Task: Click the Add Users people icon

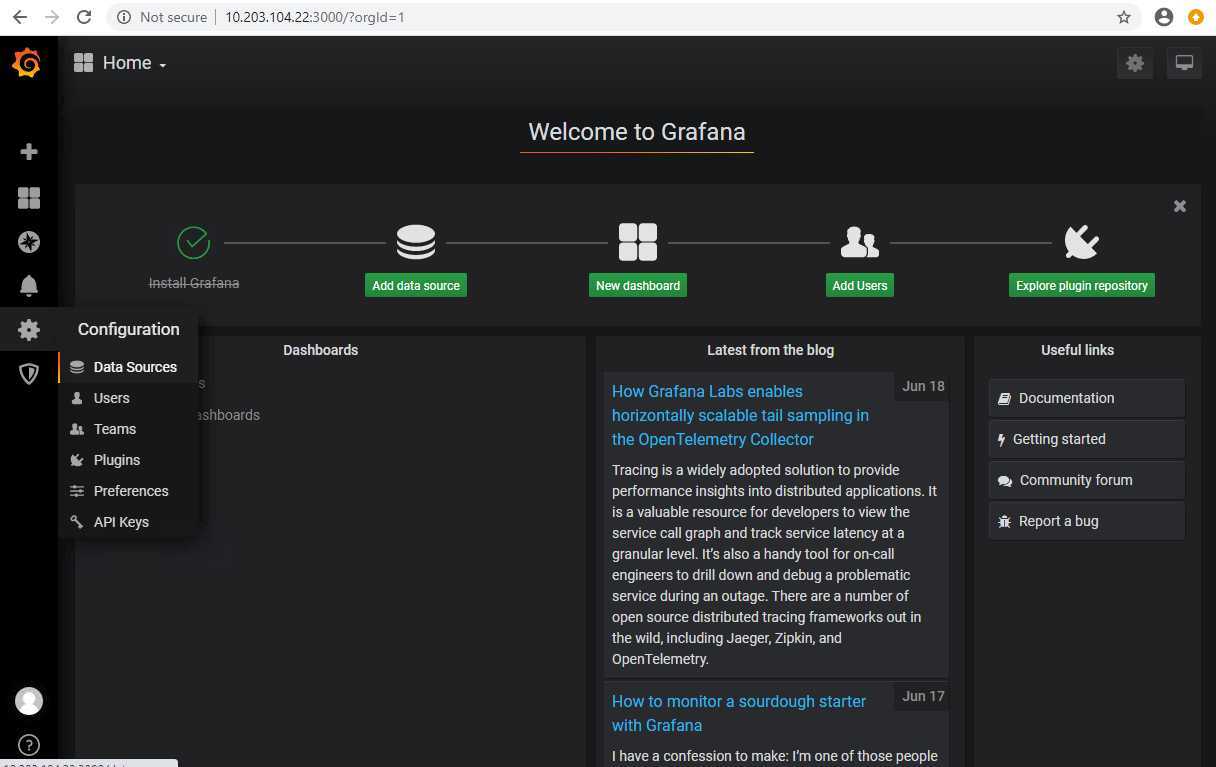Action: pyautogui.click(x=860, y=242)
